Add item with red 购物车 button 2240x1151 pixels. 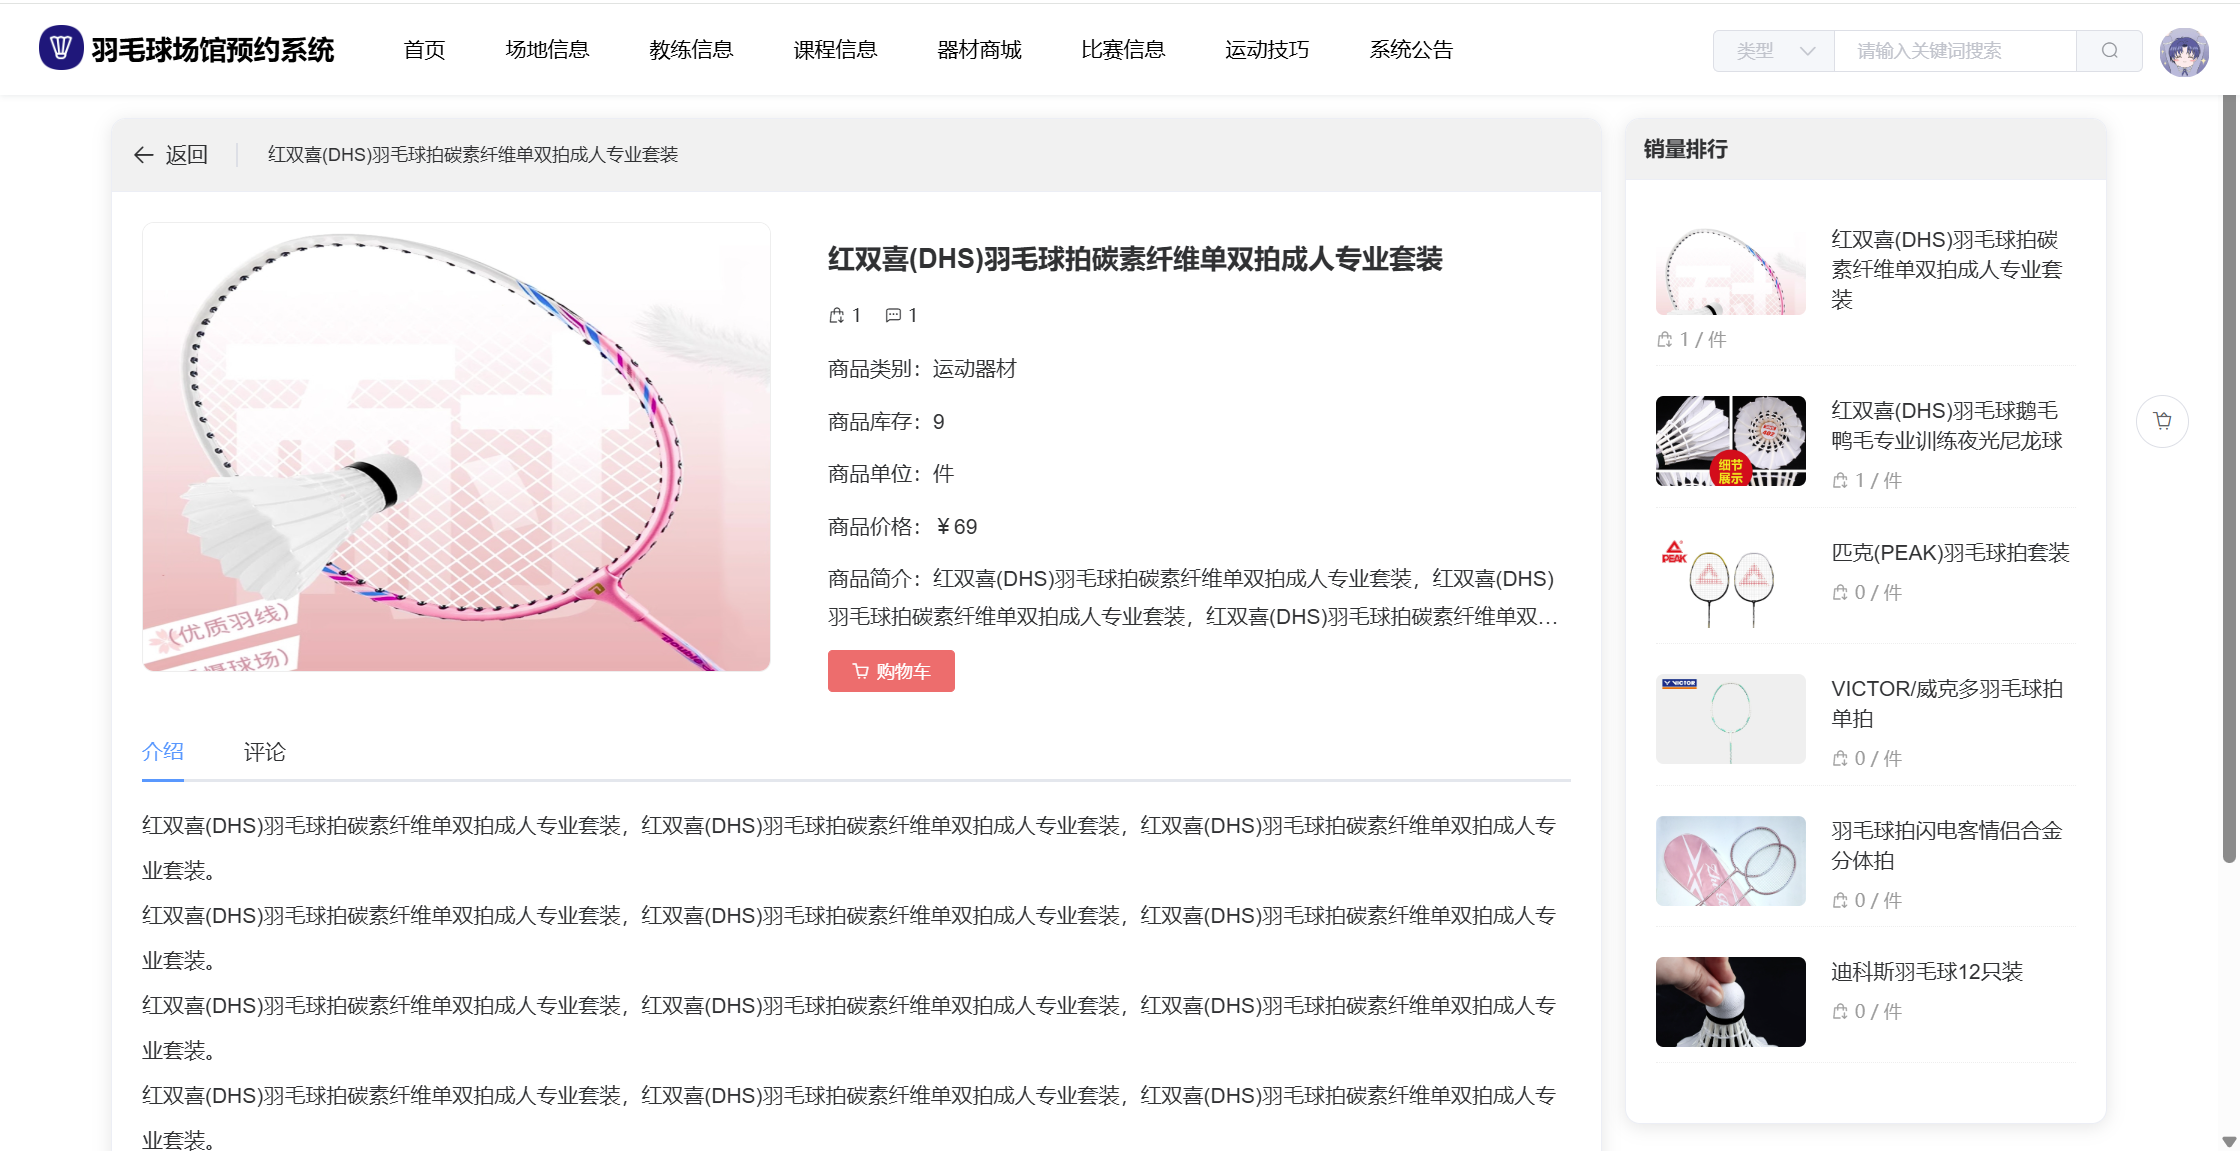(890, 671)
